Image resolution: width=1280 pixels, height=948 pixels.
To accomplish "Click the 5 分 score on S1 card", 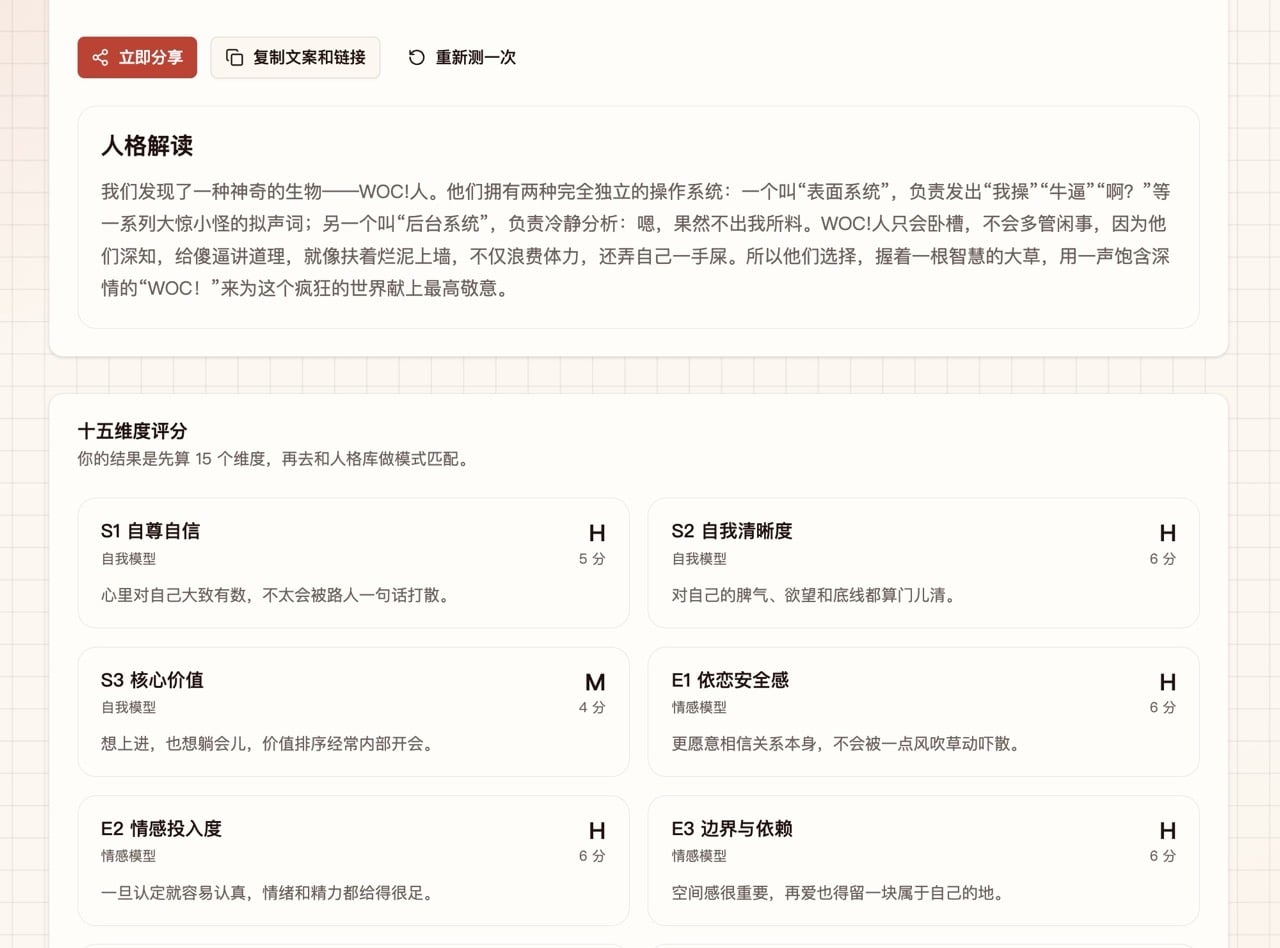I will 593,559.
